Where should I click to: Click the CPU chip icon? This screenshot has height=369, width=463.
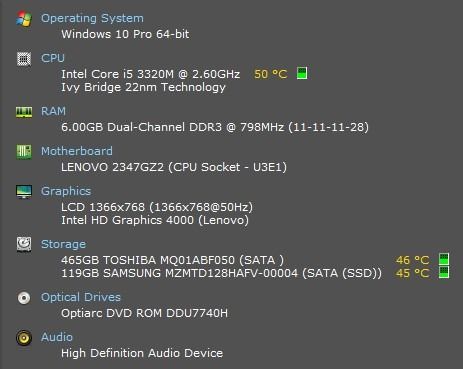point(24,59)
